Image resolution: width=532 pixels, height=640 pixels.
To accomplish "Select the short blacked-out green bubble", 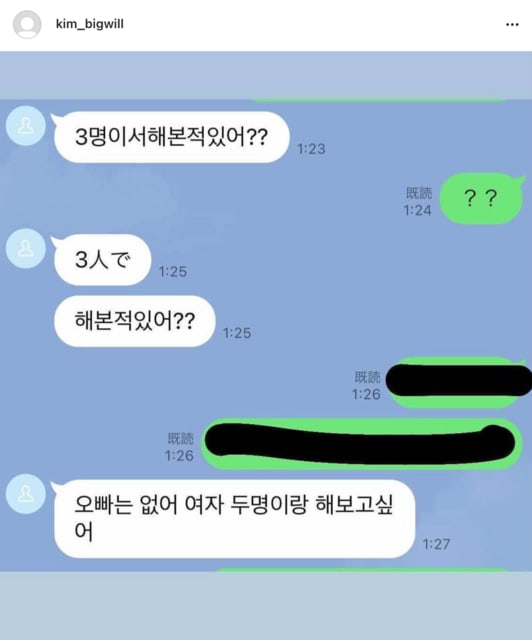I will pos(457,382).
